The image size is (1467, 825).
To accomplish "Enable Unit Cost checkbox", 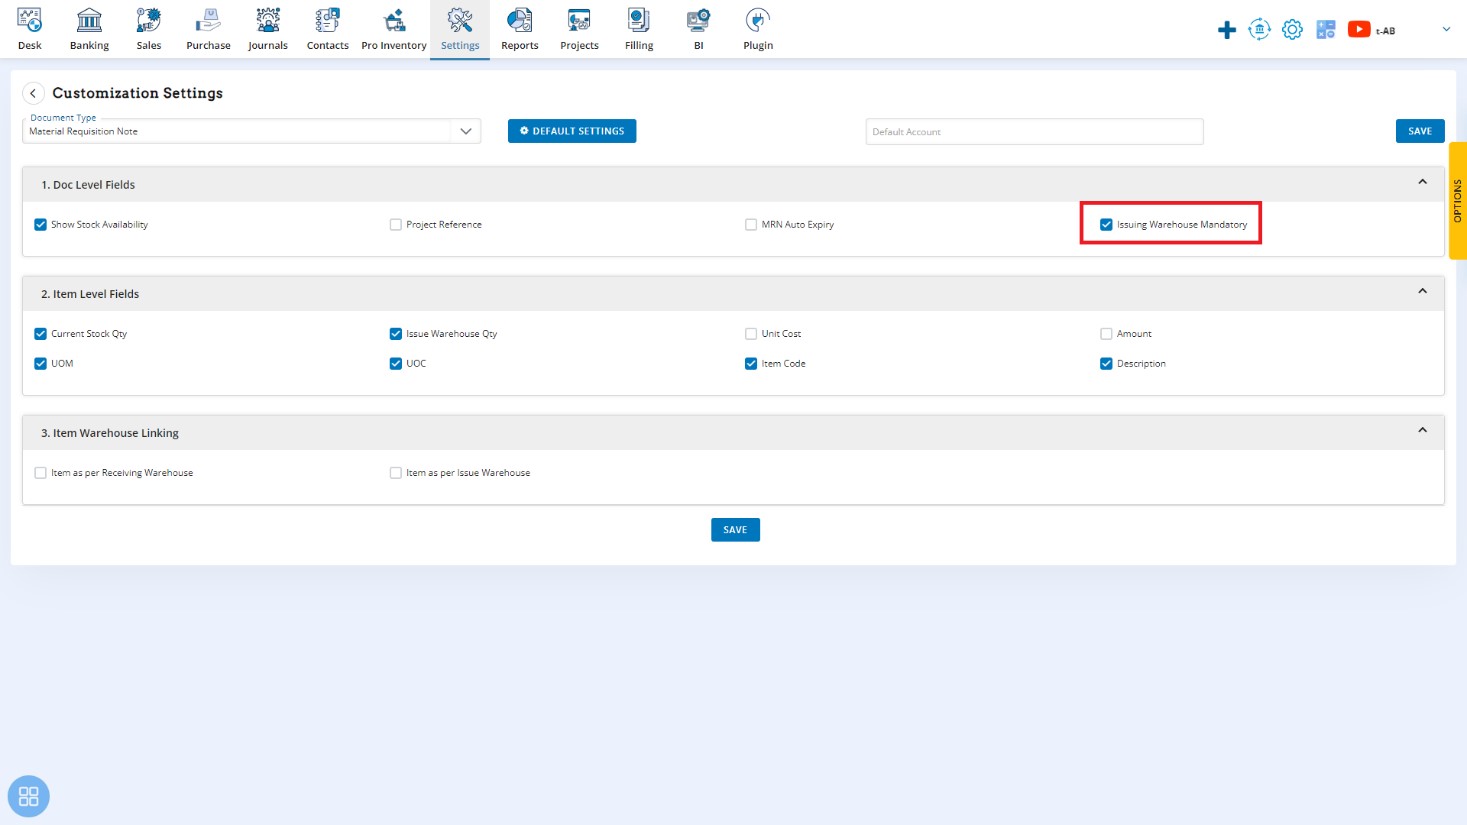I will coord(751,334).
